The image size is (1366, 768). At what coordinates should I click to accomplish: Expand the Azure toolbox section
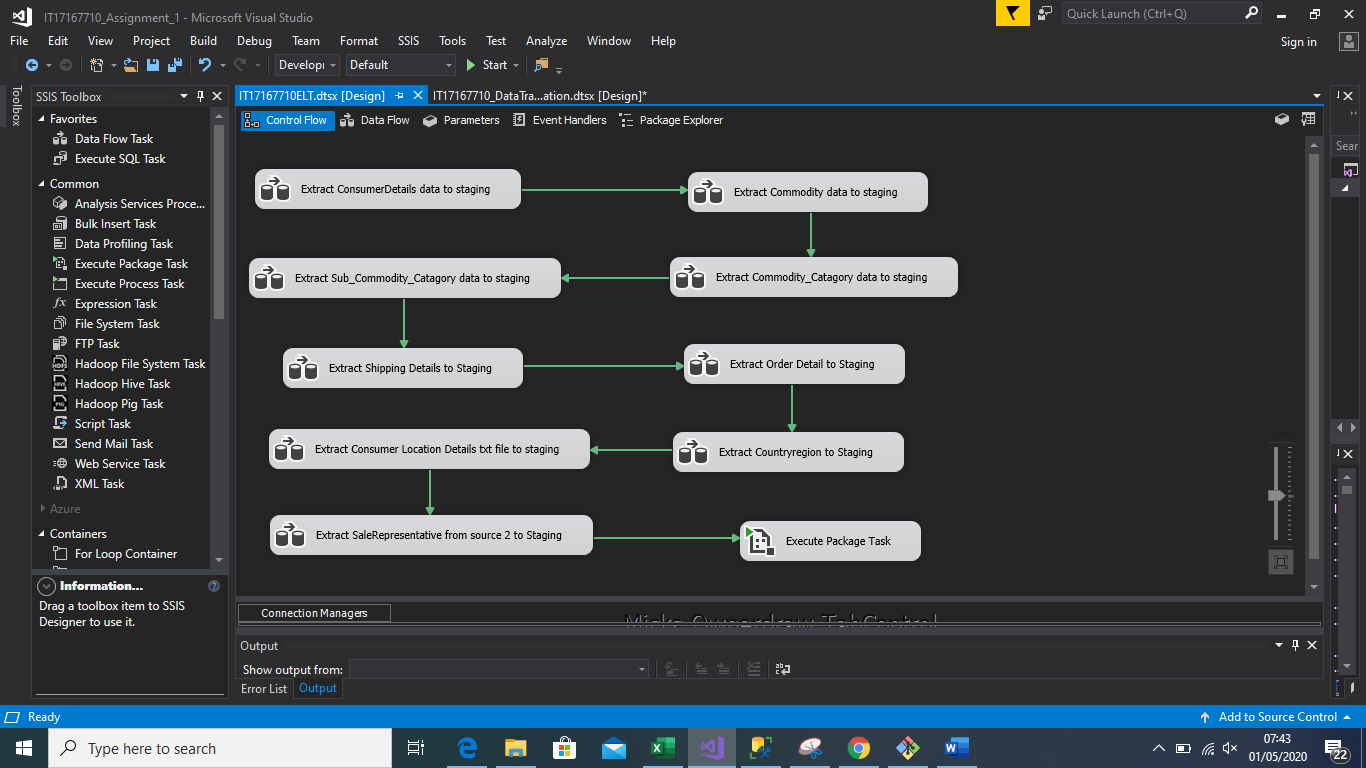[x=44, y=508]
